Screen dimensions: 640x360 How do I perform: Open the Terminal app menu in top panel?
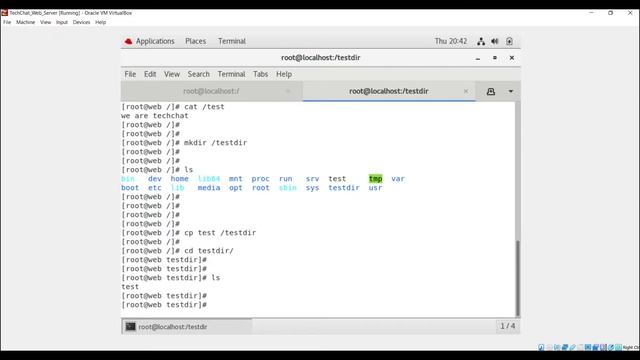[x=232, y=41]
